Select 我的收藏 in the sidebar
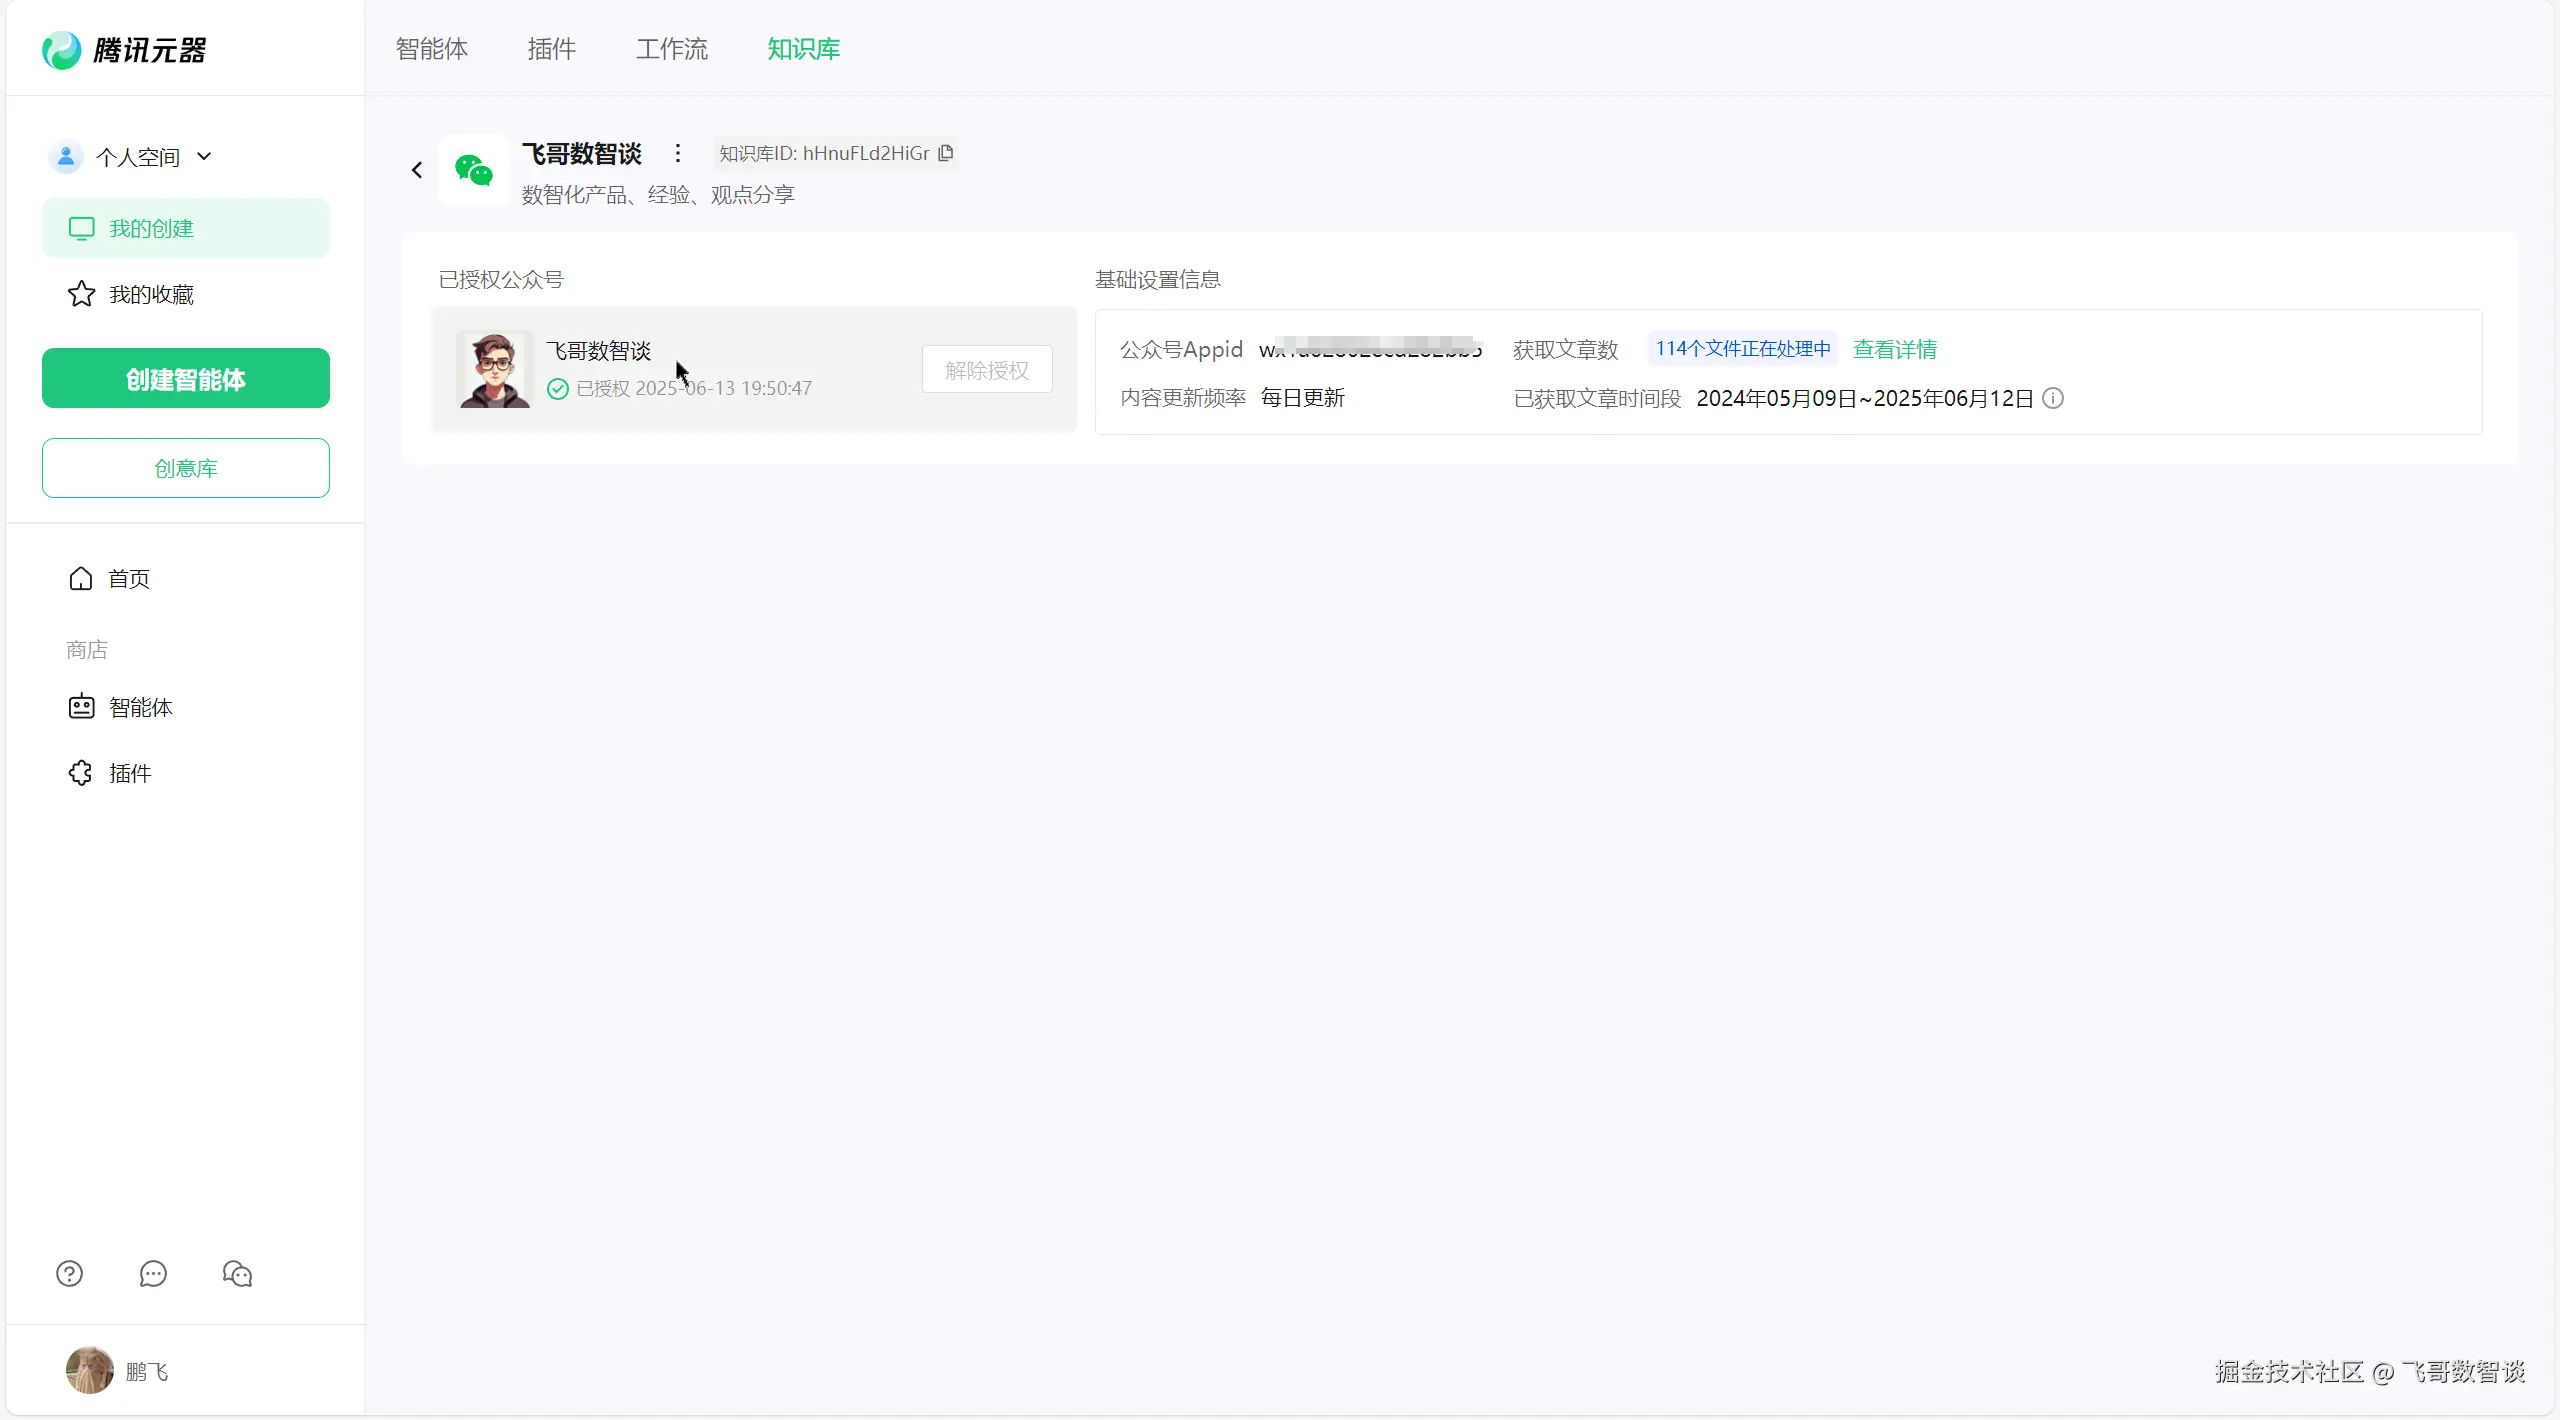2560x1420 pixels. tap(150, 294)
